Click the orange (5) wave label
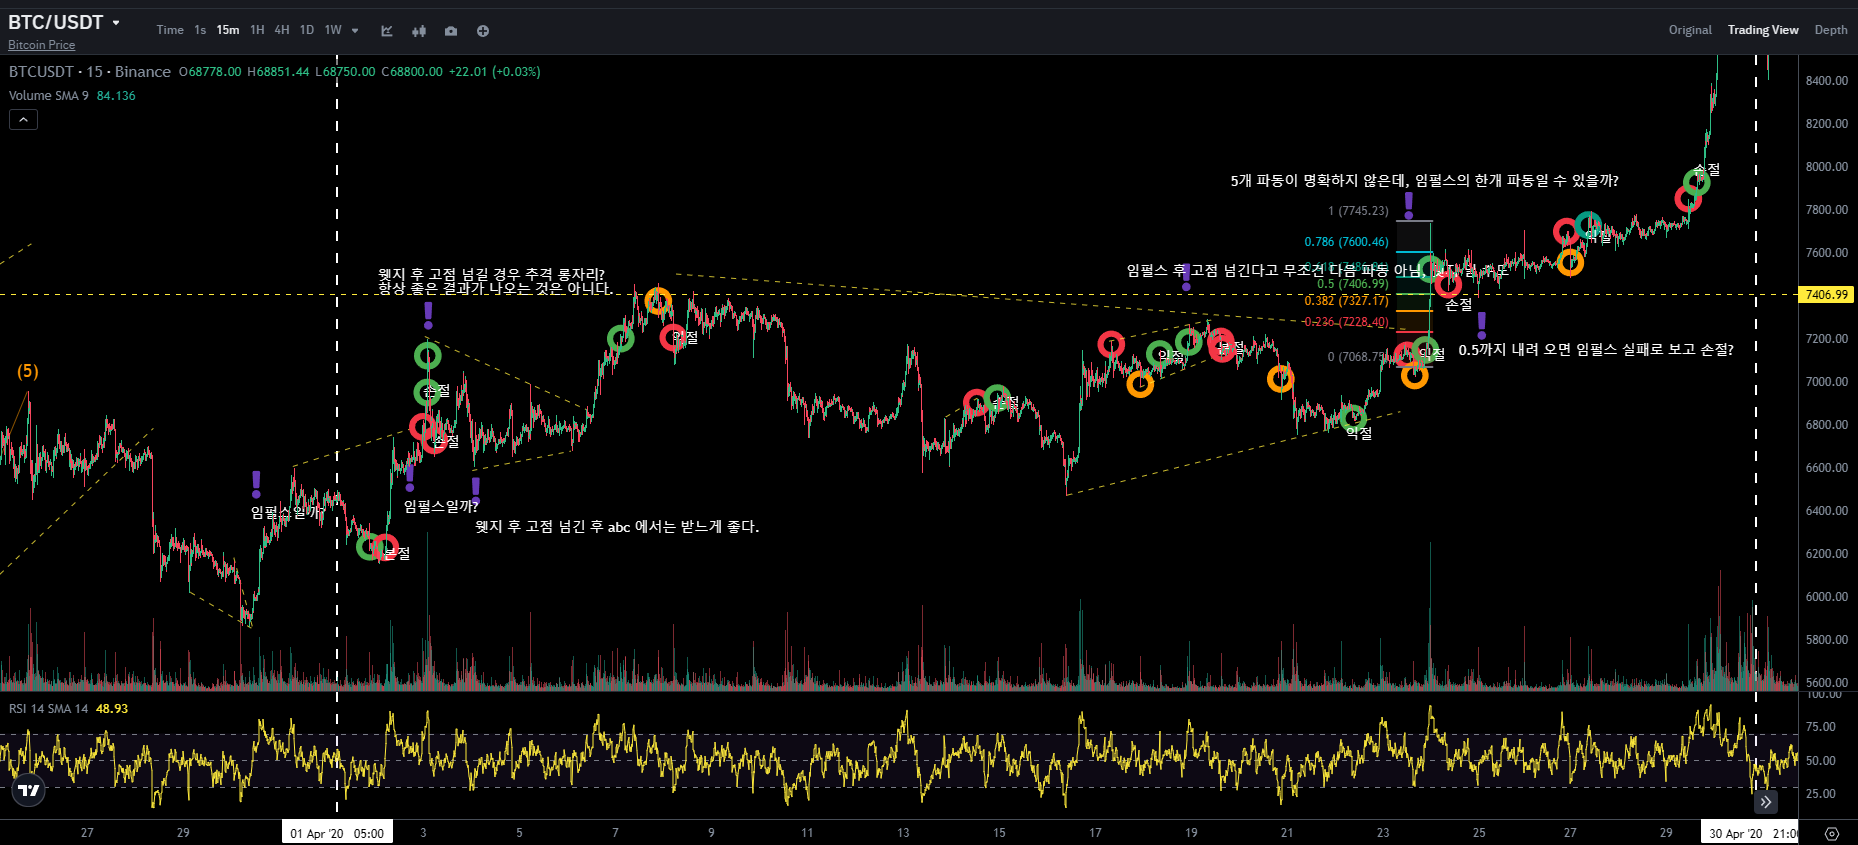Screen dimensions: 1858x845 [x=28, y=371]
